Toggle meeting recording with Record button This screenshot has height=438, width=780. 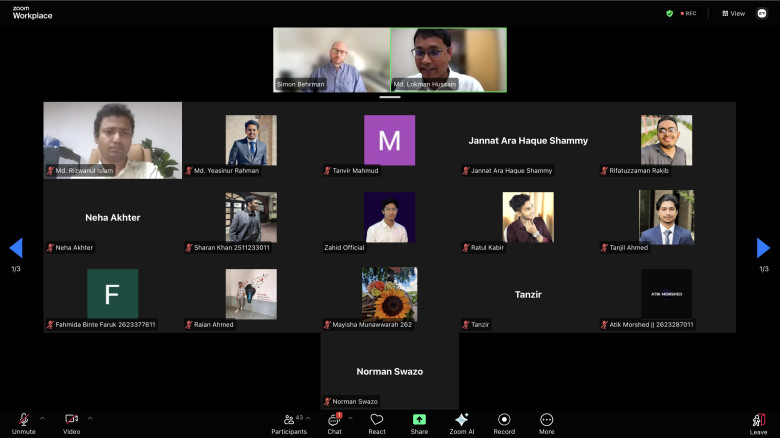504,424
